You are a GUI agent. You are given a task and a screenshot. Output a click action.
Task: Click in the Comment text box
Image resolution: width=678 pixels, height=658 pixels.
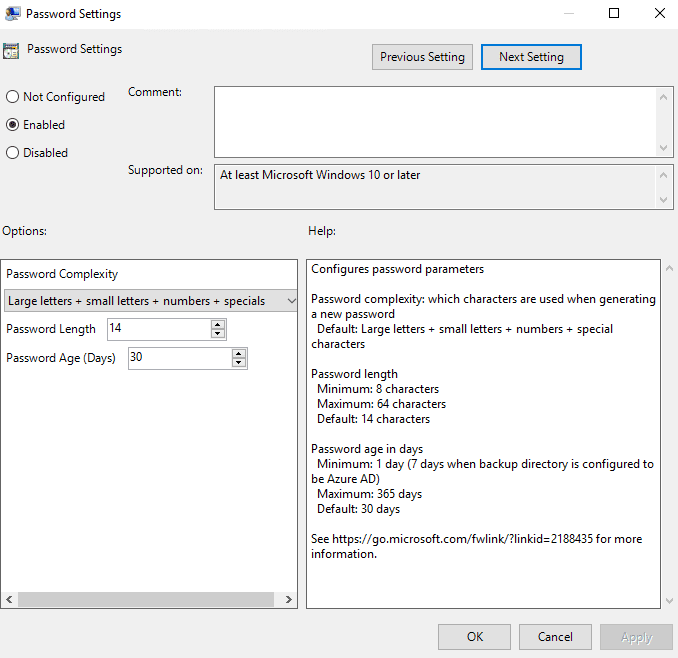[435, 121]
